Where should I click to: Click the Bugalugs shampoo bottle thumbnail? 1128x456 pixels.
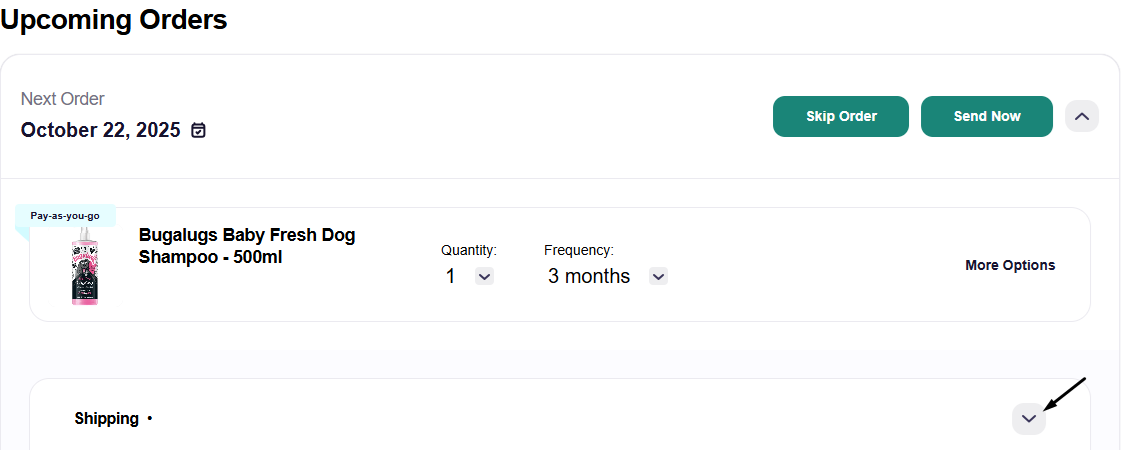pos(84,265)
